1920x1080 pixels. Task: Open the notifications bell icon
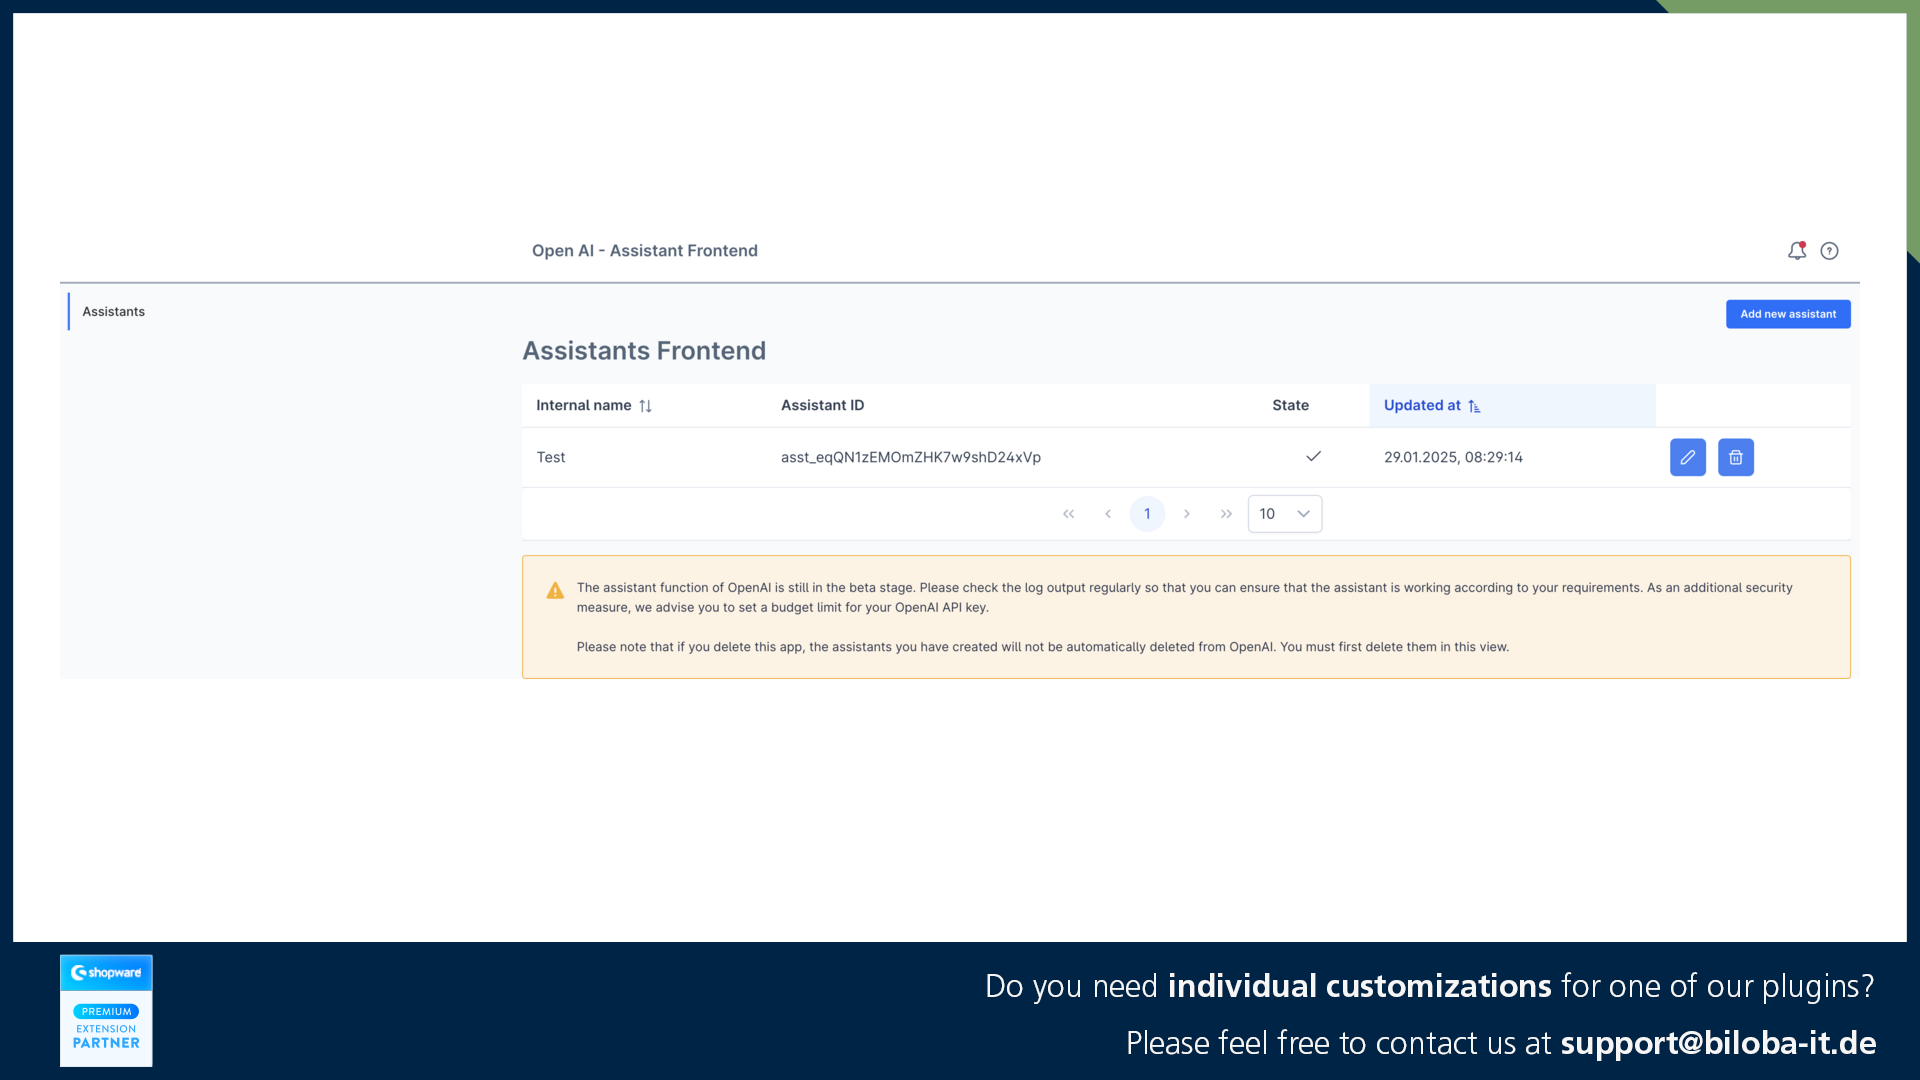coord(1797,251)
